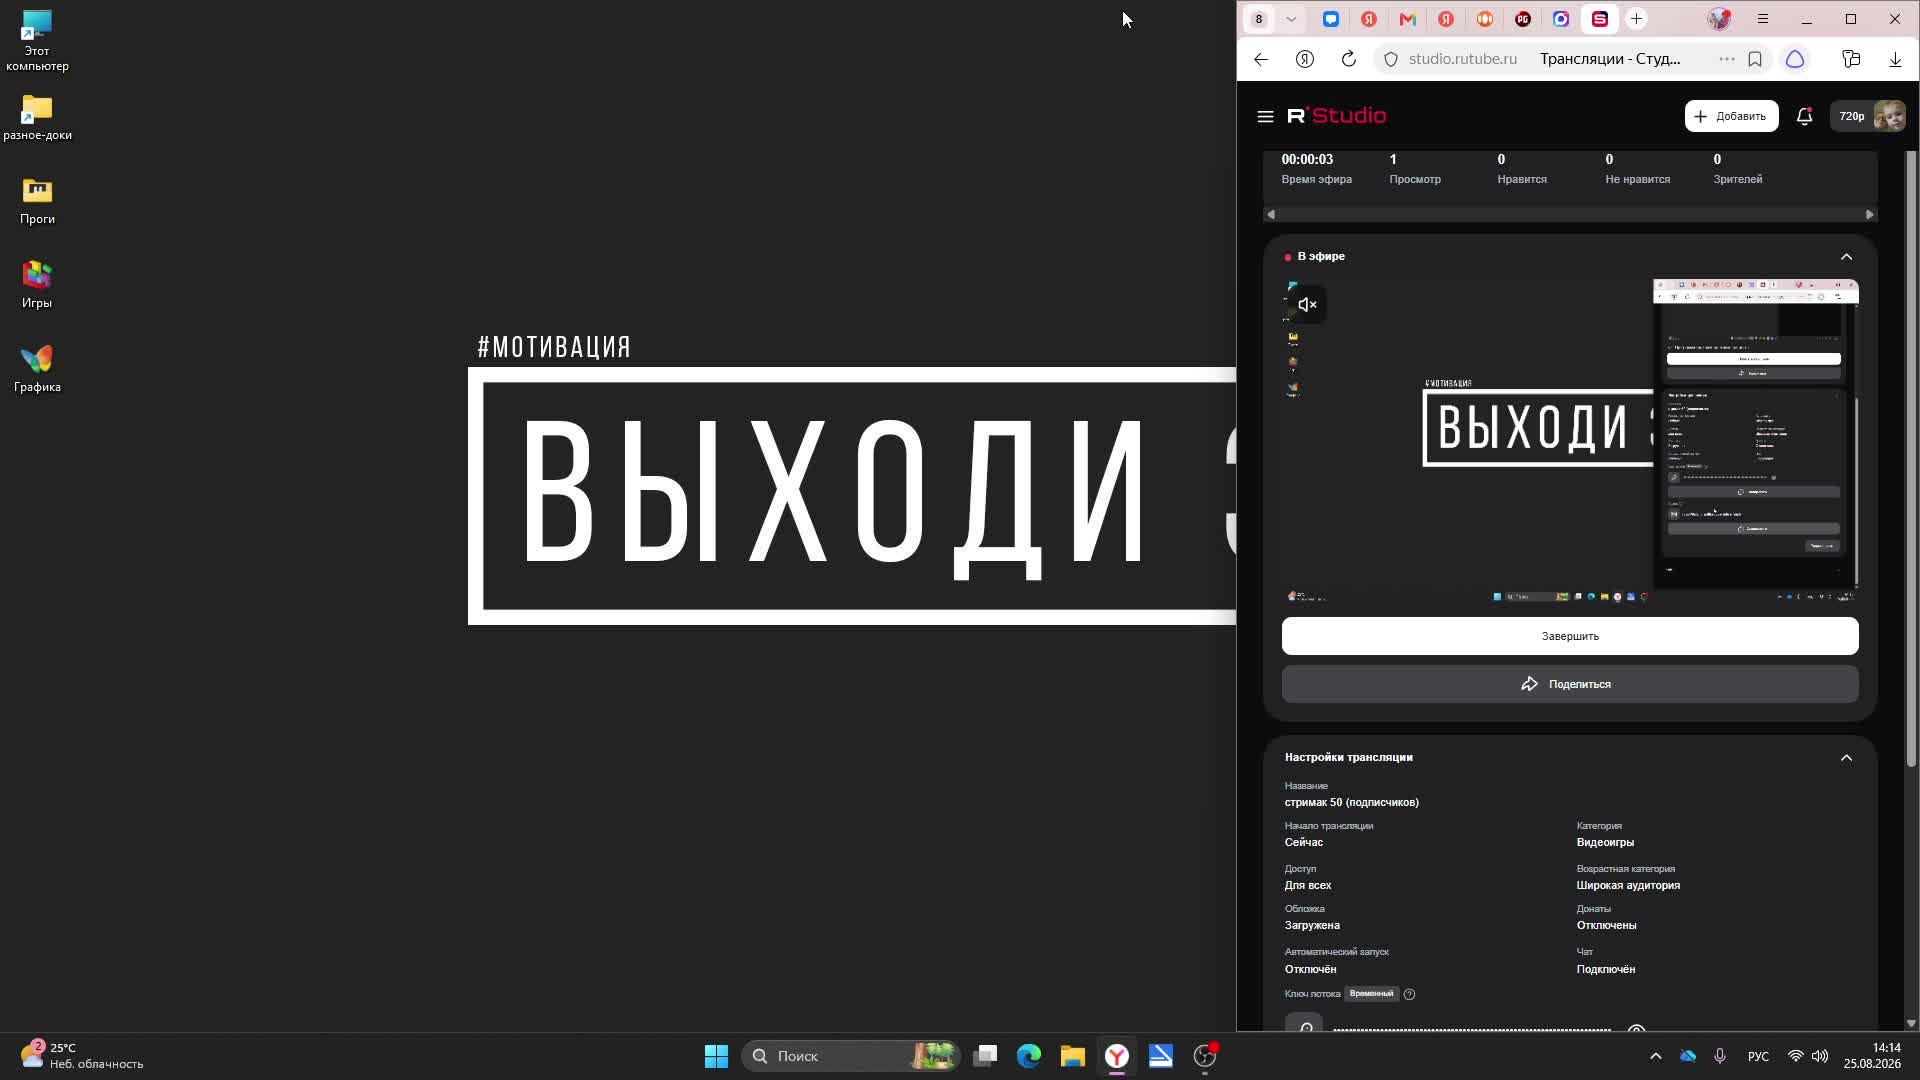The width and height of the screenshot is (1920, 1080).
Task: Switch to the blue camera icon tab
Action: tap(1561, 19)
